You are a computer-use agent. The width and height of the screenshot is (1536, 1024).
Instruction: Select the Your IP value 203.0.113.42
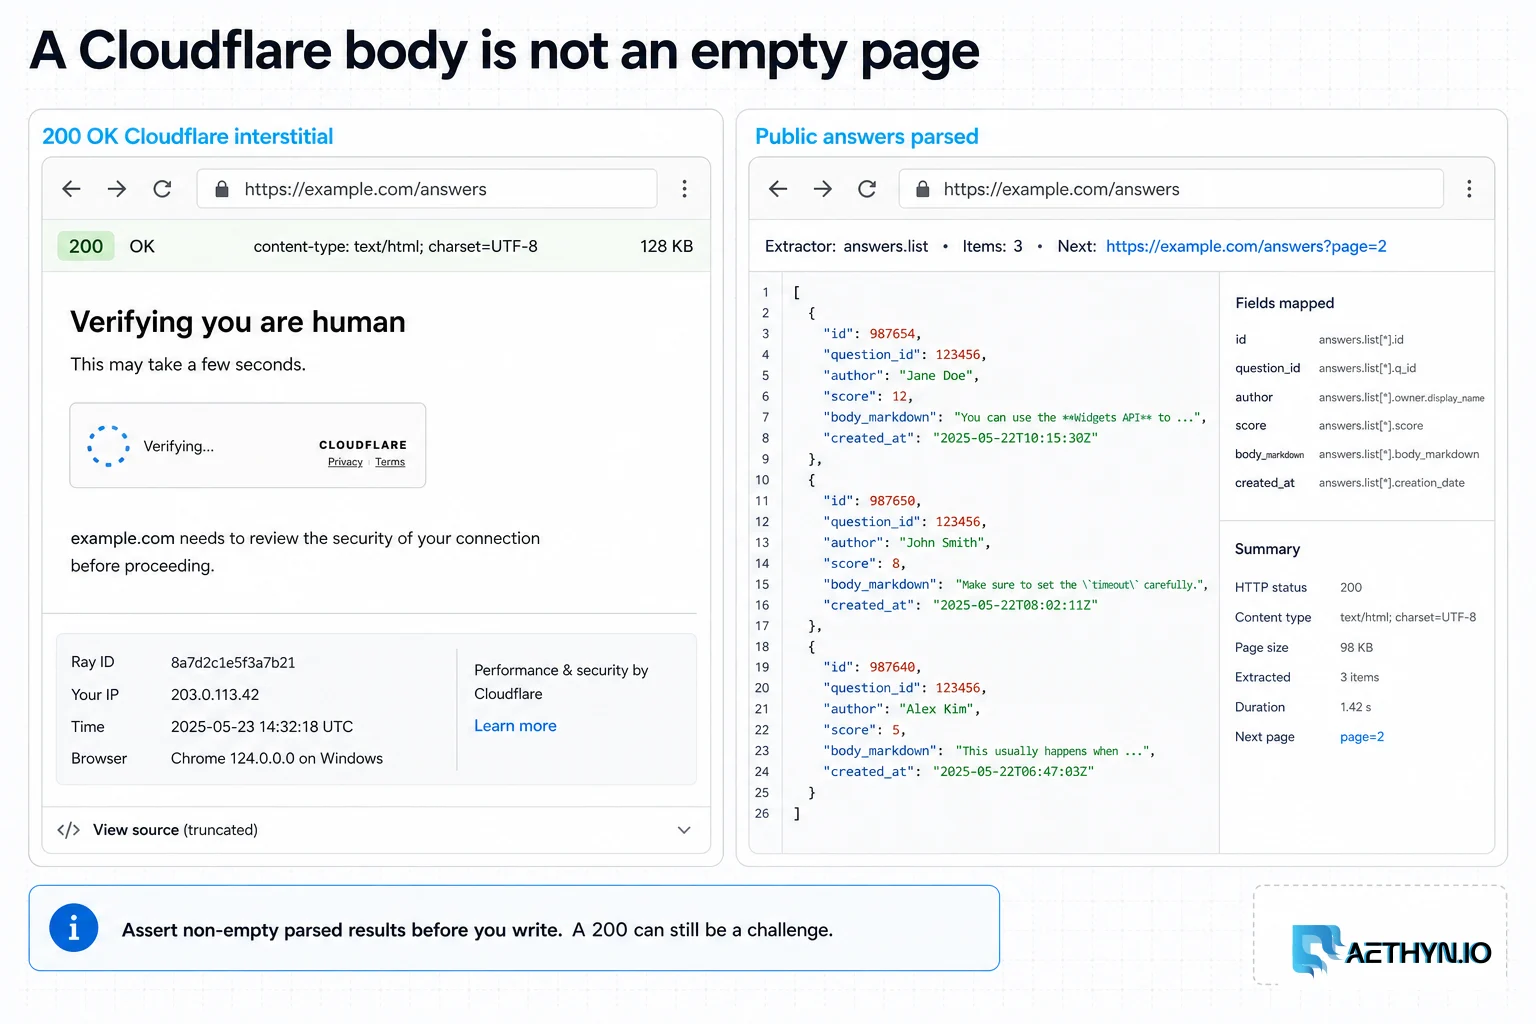215,695
